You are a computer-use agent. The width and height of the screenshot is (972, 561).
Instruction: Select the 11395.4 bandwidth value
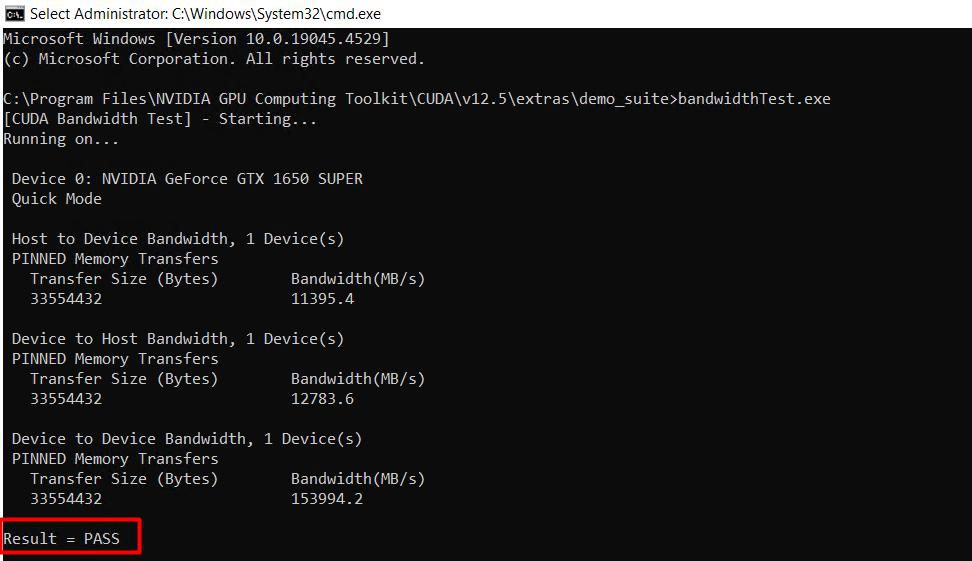(322, 299)
